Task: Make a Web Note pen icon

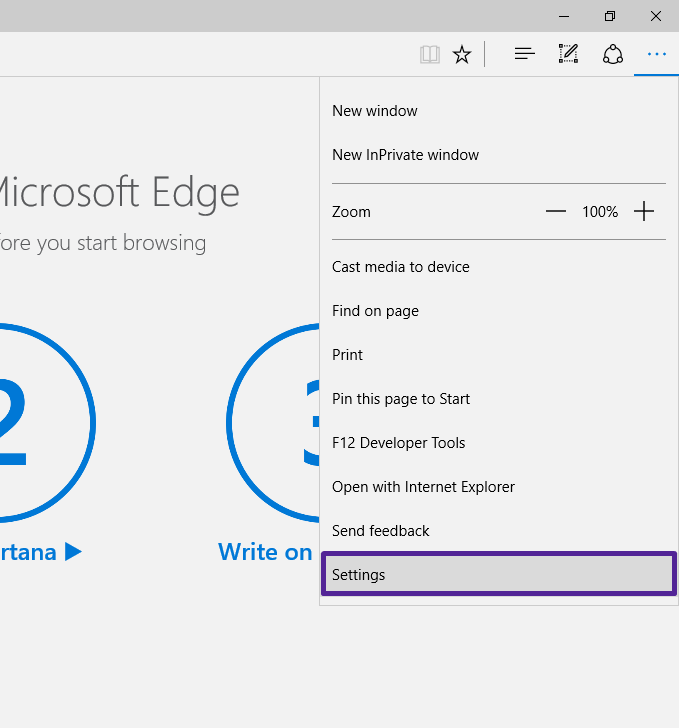Action: pyautogui.click(x=568, y=54)
